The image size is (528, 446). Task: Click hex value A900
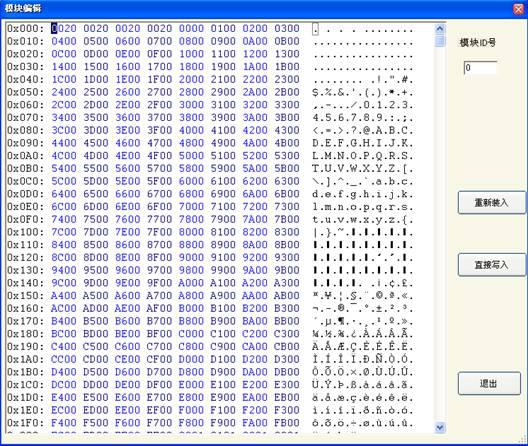click(x=223, y=296)
